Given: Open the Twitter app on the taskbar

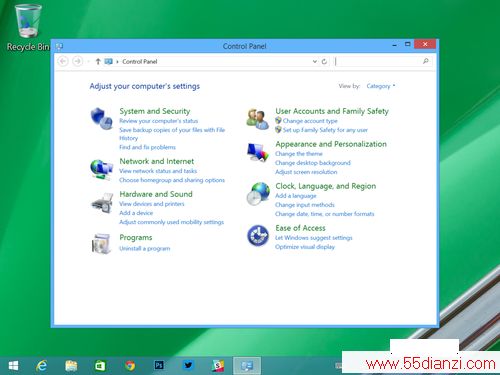Looking at the screenshot, I should [188, 365].
